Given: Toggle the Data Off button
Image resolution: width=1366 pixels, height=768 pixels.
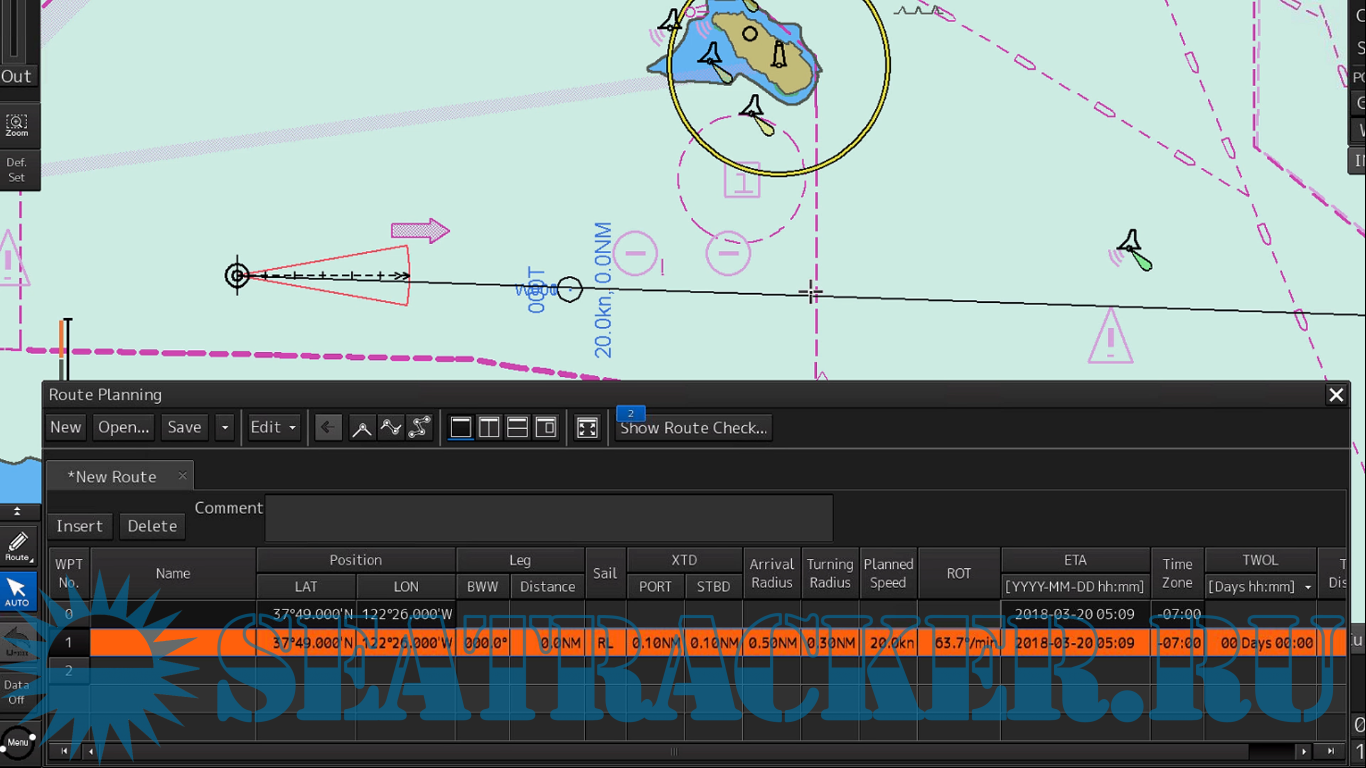Looking at the screenshot, I should point(17,692).
